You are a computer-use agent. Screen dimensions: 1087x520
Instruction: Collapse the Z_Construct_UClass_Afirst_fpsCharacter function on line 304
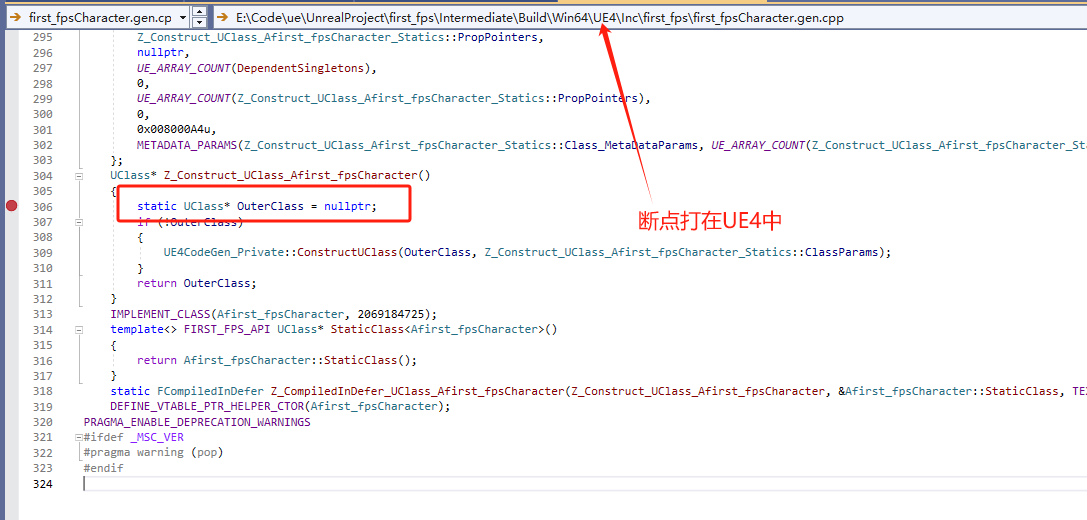pyautogui.click(x=80, y=175)
